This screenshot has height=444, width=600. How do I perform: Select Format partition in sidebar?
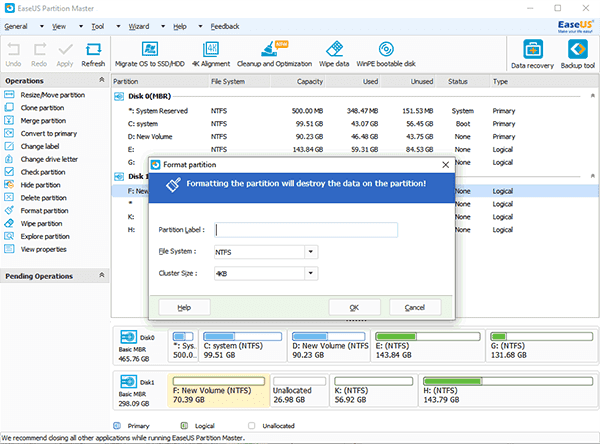tap(36, 211)
